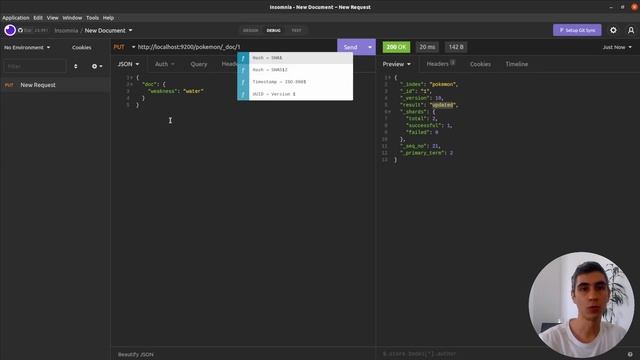640x360 pixels.
Task: Click the sort requests arrows icon
Action: pyautogui.click(x=76, y=66)
